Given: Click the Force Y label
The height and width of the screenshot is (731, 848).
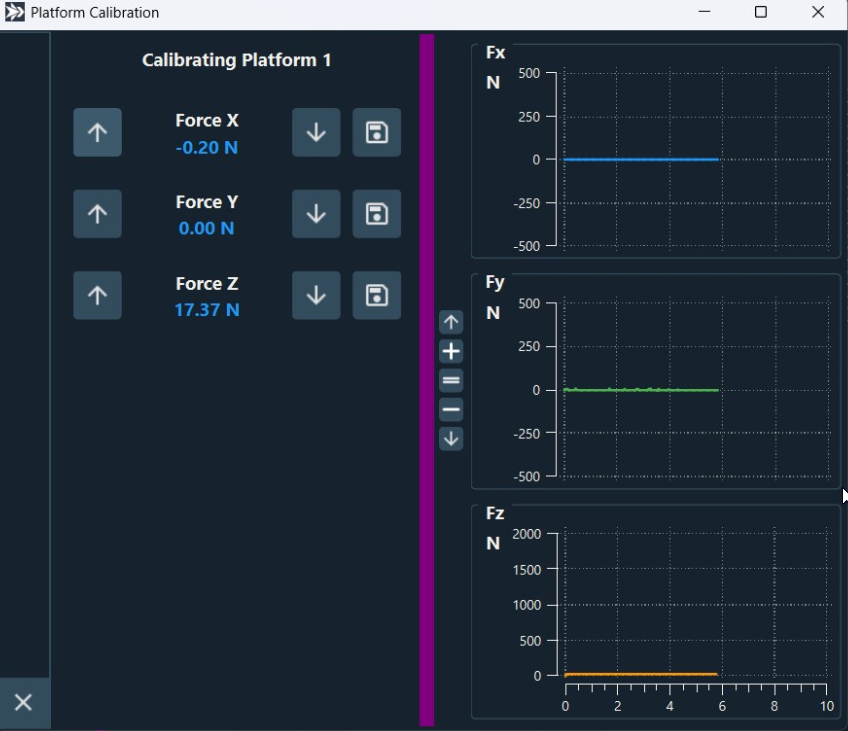Looking at the screenshot, I should tap(207, 202).
